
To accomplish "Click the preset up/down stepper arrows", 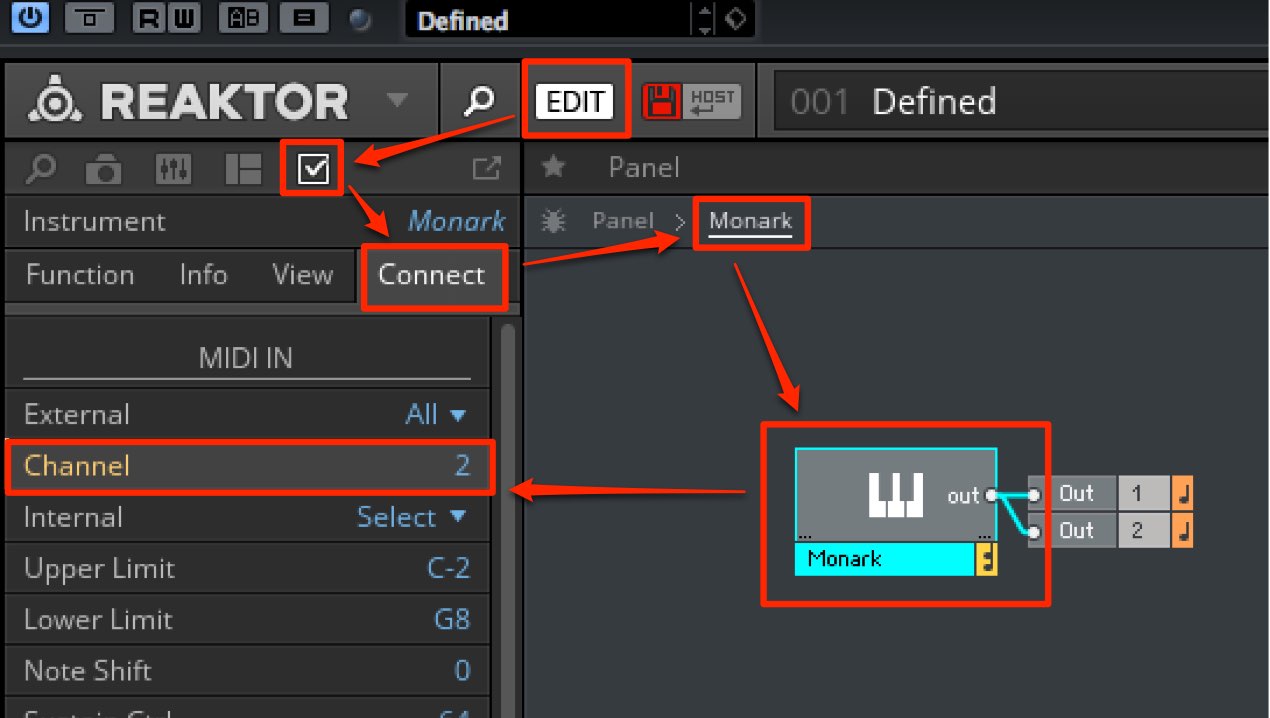I will [x=705, y=20].
